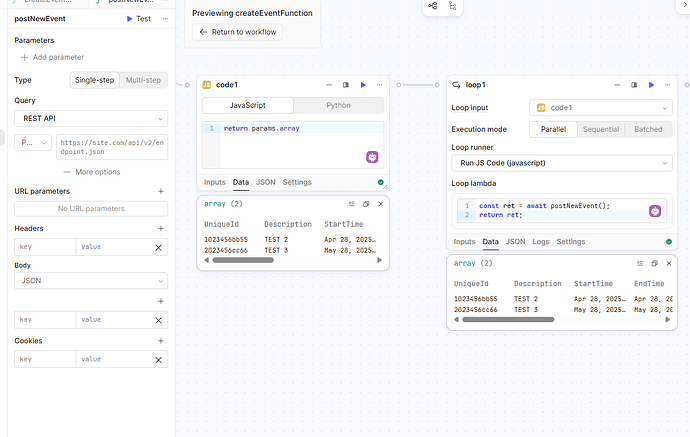Click the Cookies key input field
Viewport: 690px width, 437px height.
pyautogui.click(x=45, y=359)
